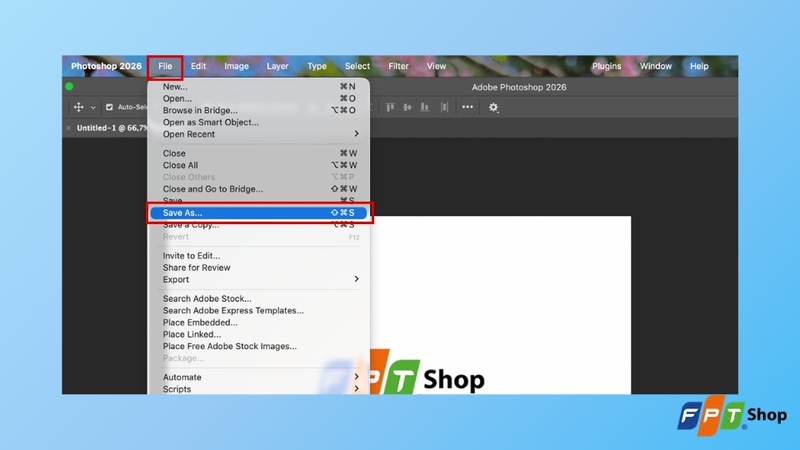Choose Close from the File menu

(259, 153)
